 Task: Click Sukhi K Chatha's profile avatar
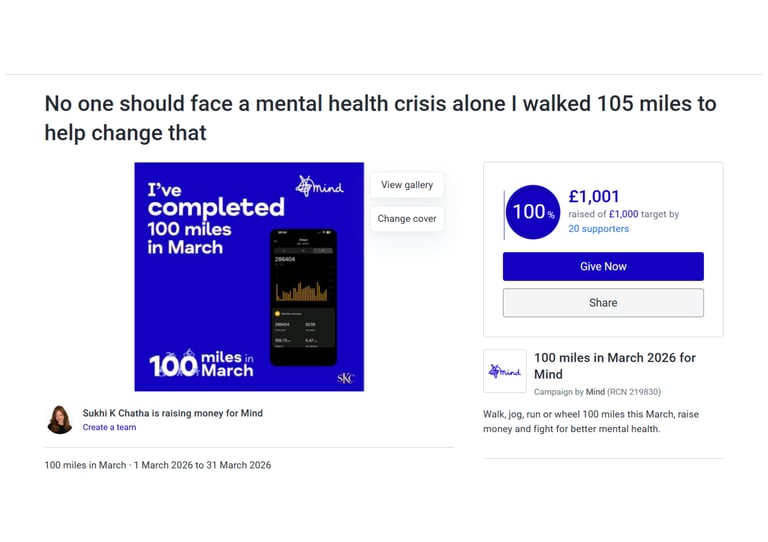[60, 419]
